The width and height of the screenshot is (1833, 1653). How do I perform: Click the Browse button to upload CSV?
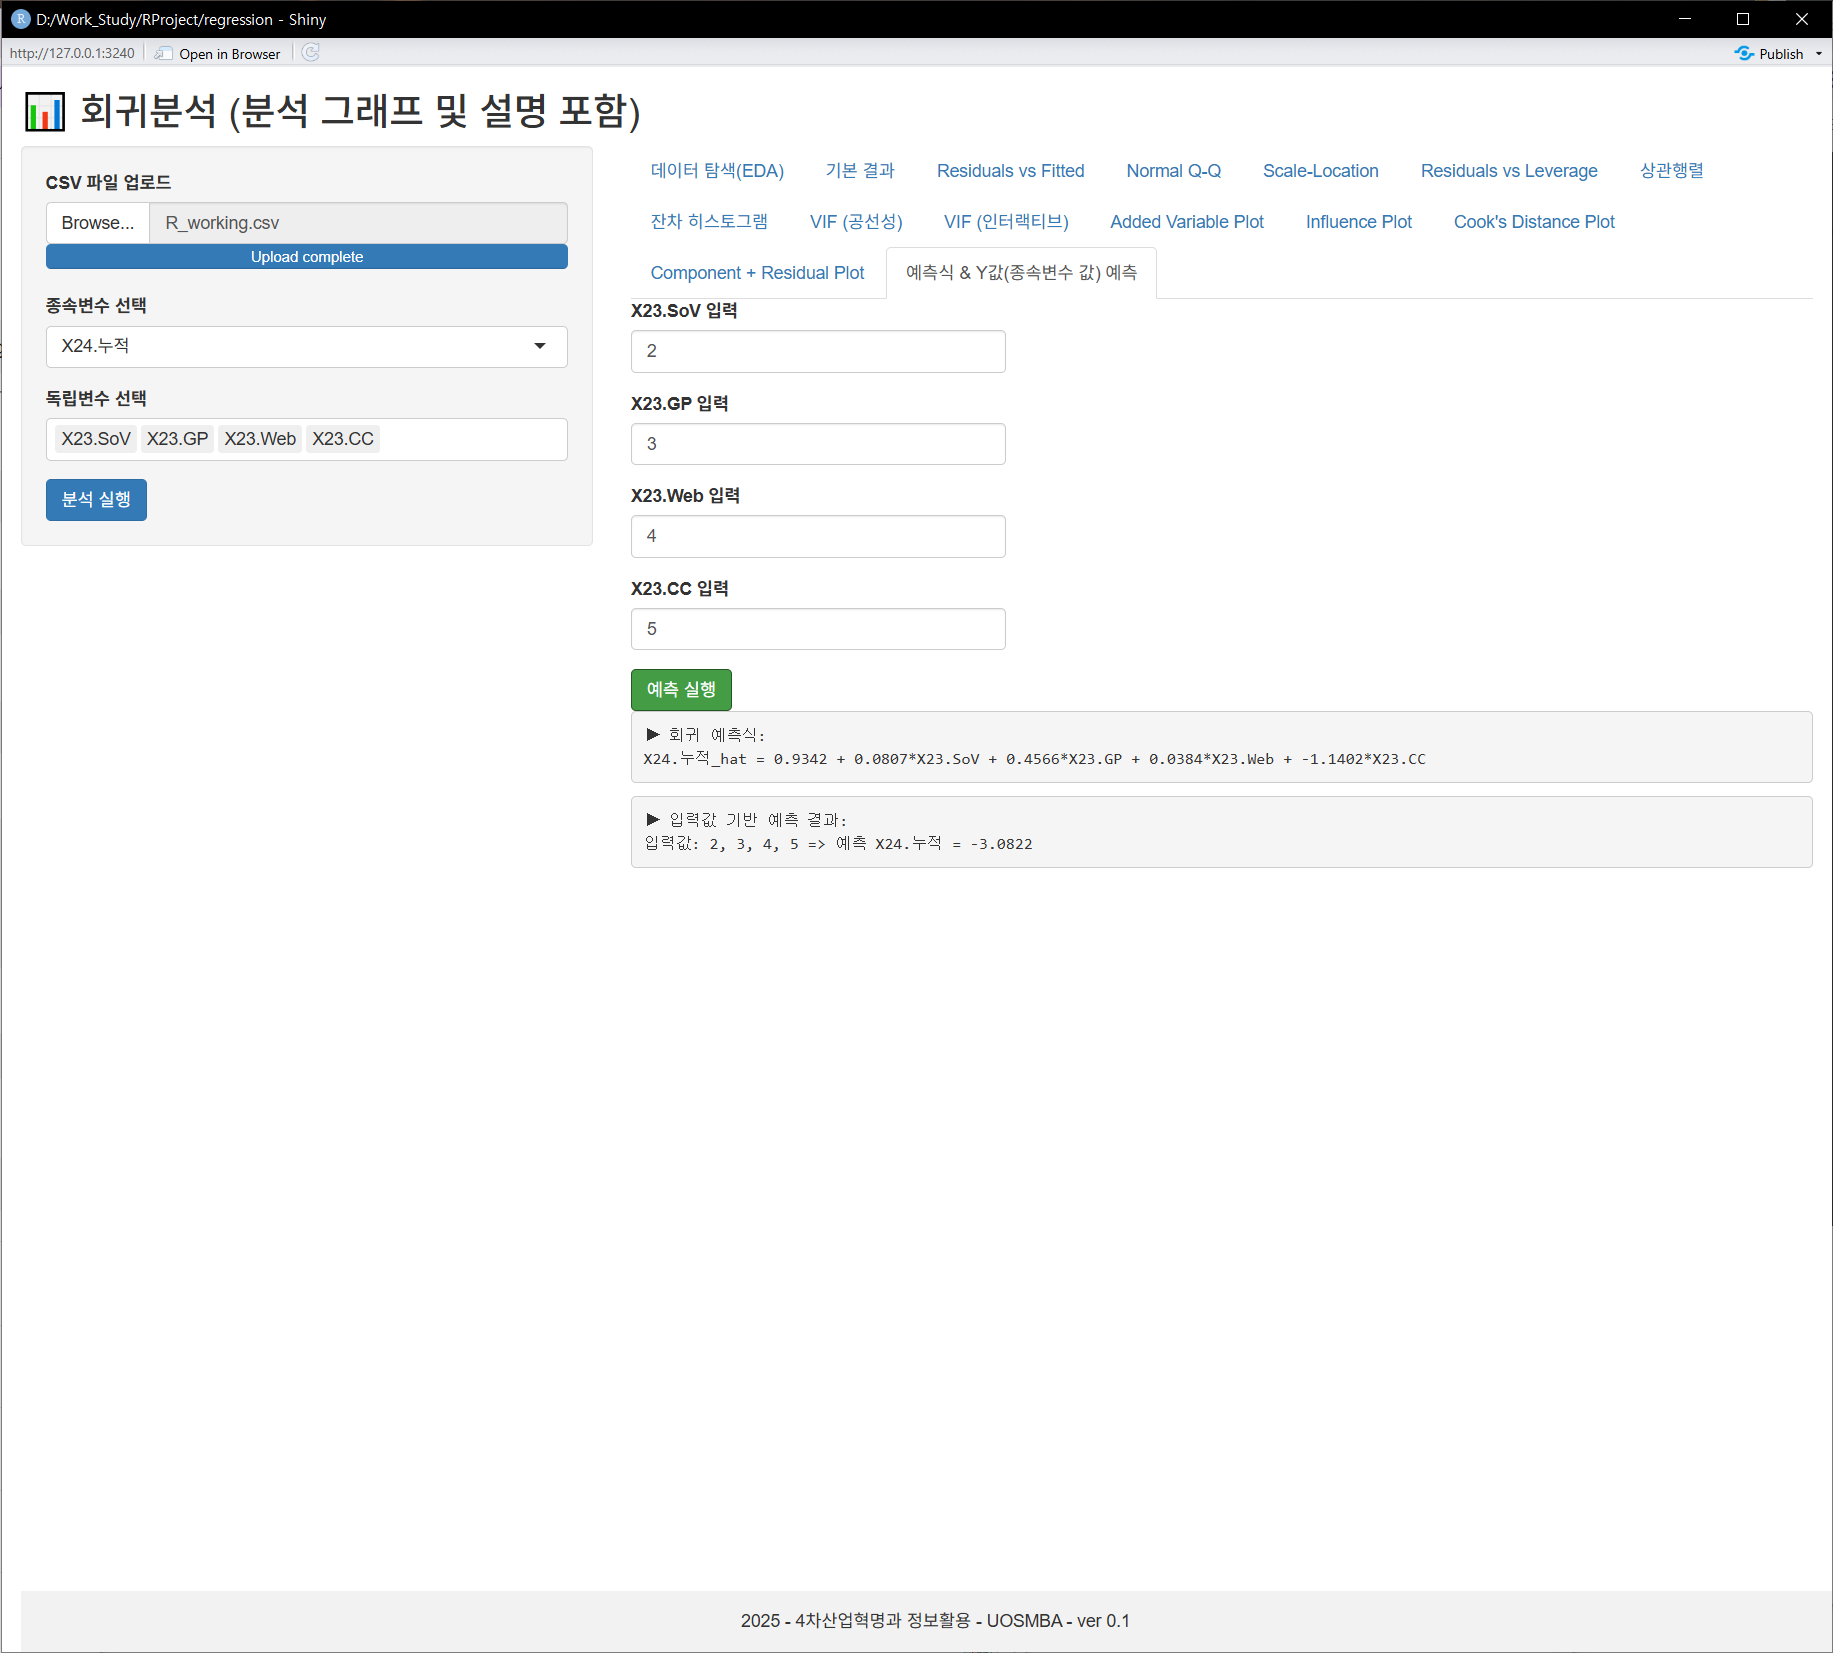click(x=97, y=222)
